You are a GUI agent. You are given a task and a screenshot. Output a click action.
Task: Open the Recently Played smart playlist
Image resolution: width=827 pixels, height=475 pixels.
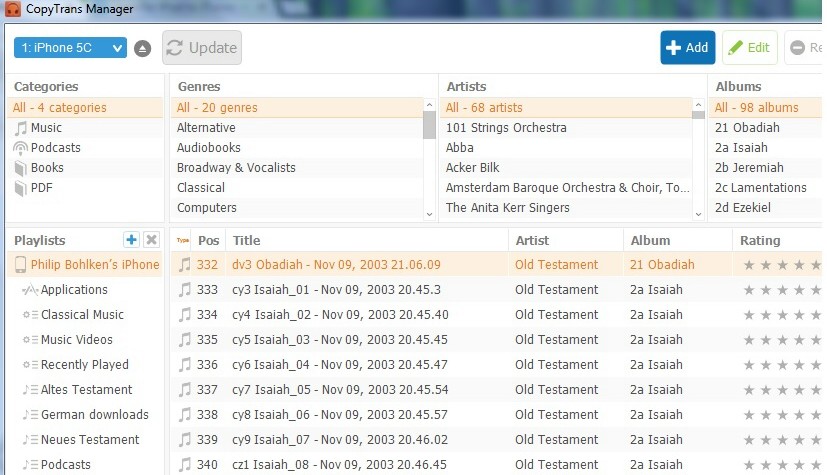(x=85, y=365)
